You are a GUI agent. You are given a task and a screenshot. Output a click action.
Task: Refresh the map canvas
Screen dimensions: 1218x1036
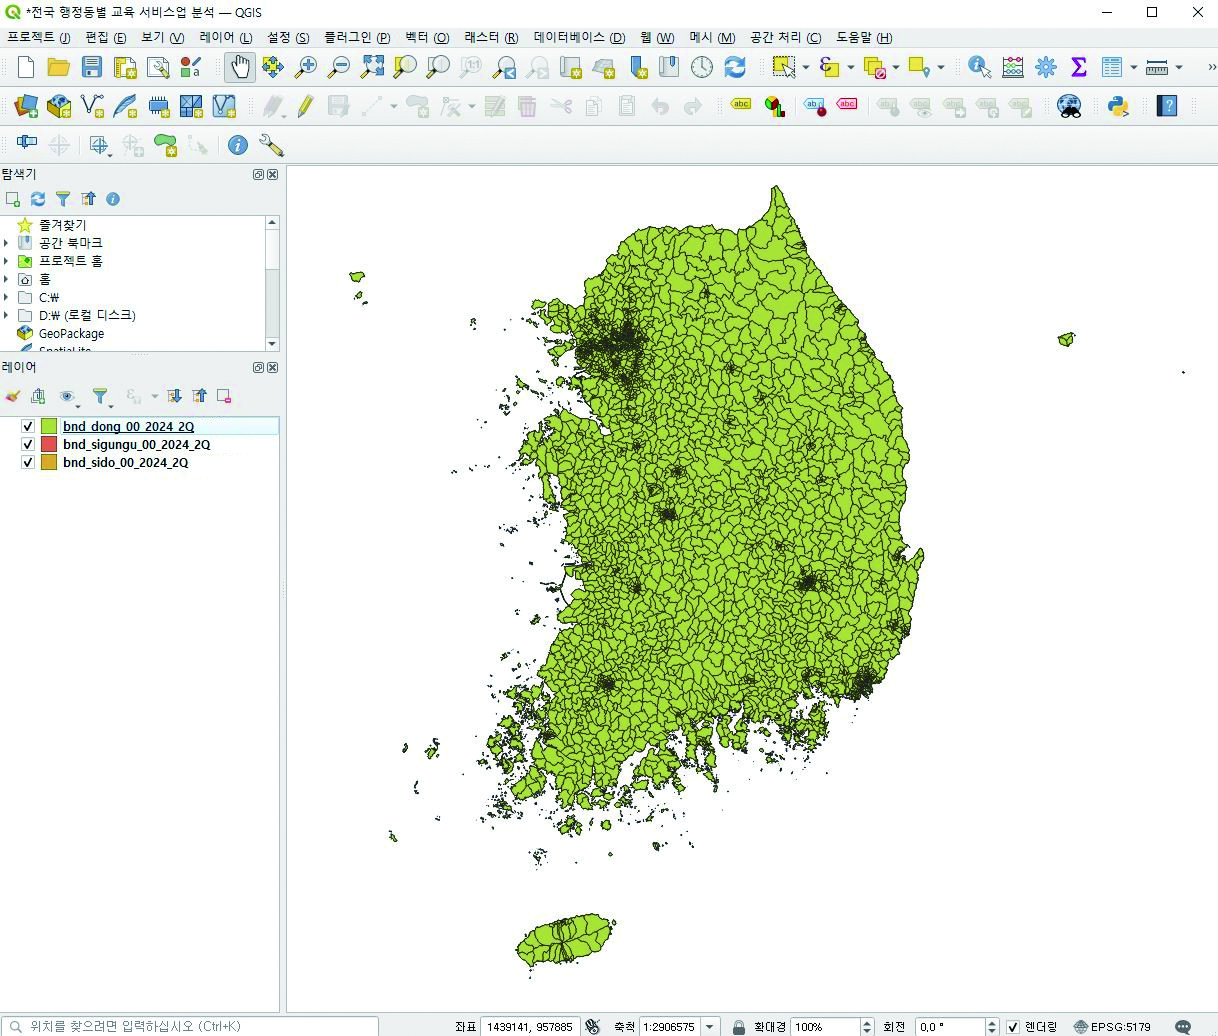point(735,67)
